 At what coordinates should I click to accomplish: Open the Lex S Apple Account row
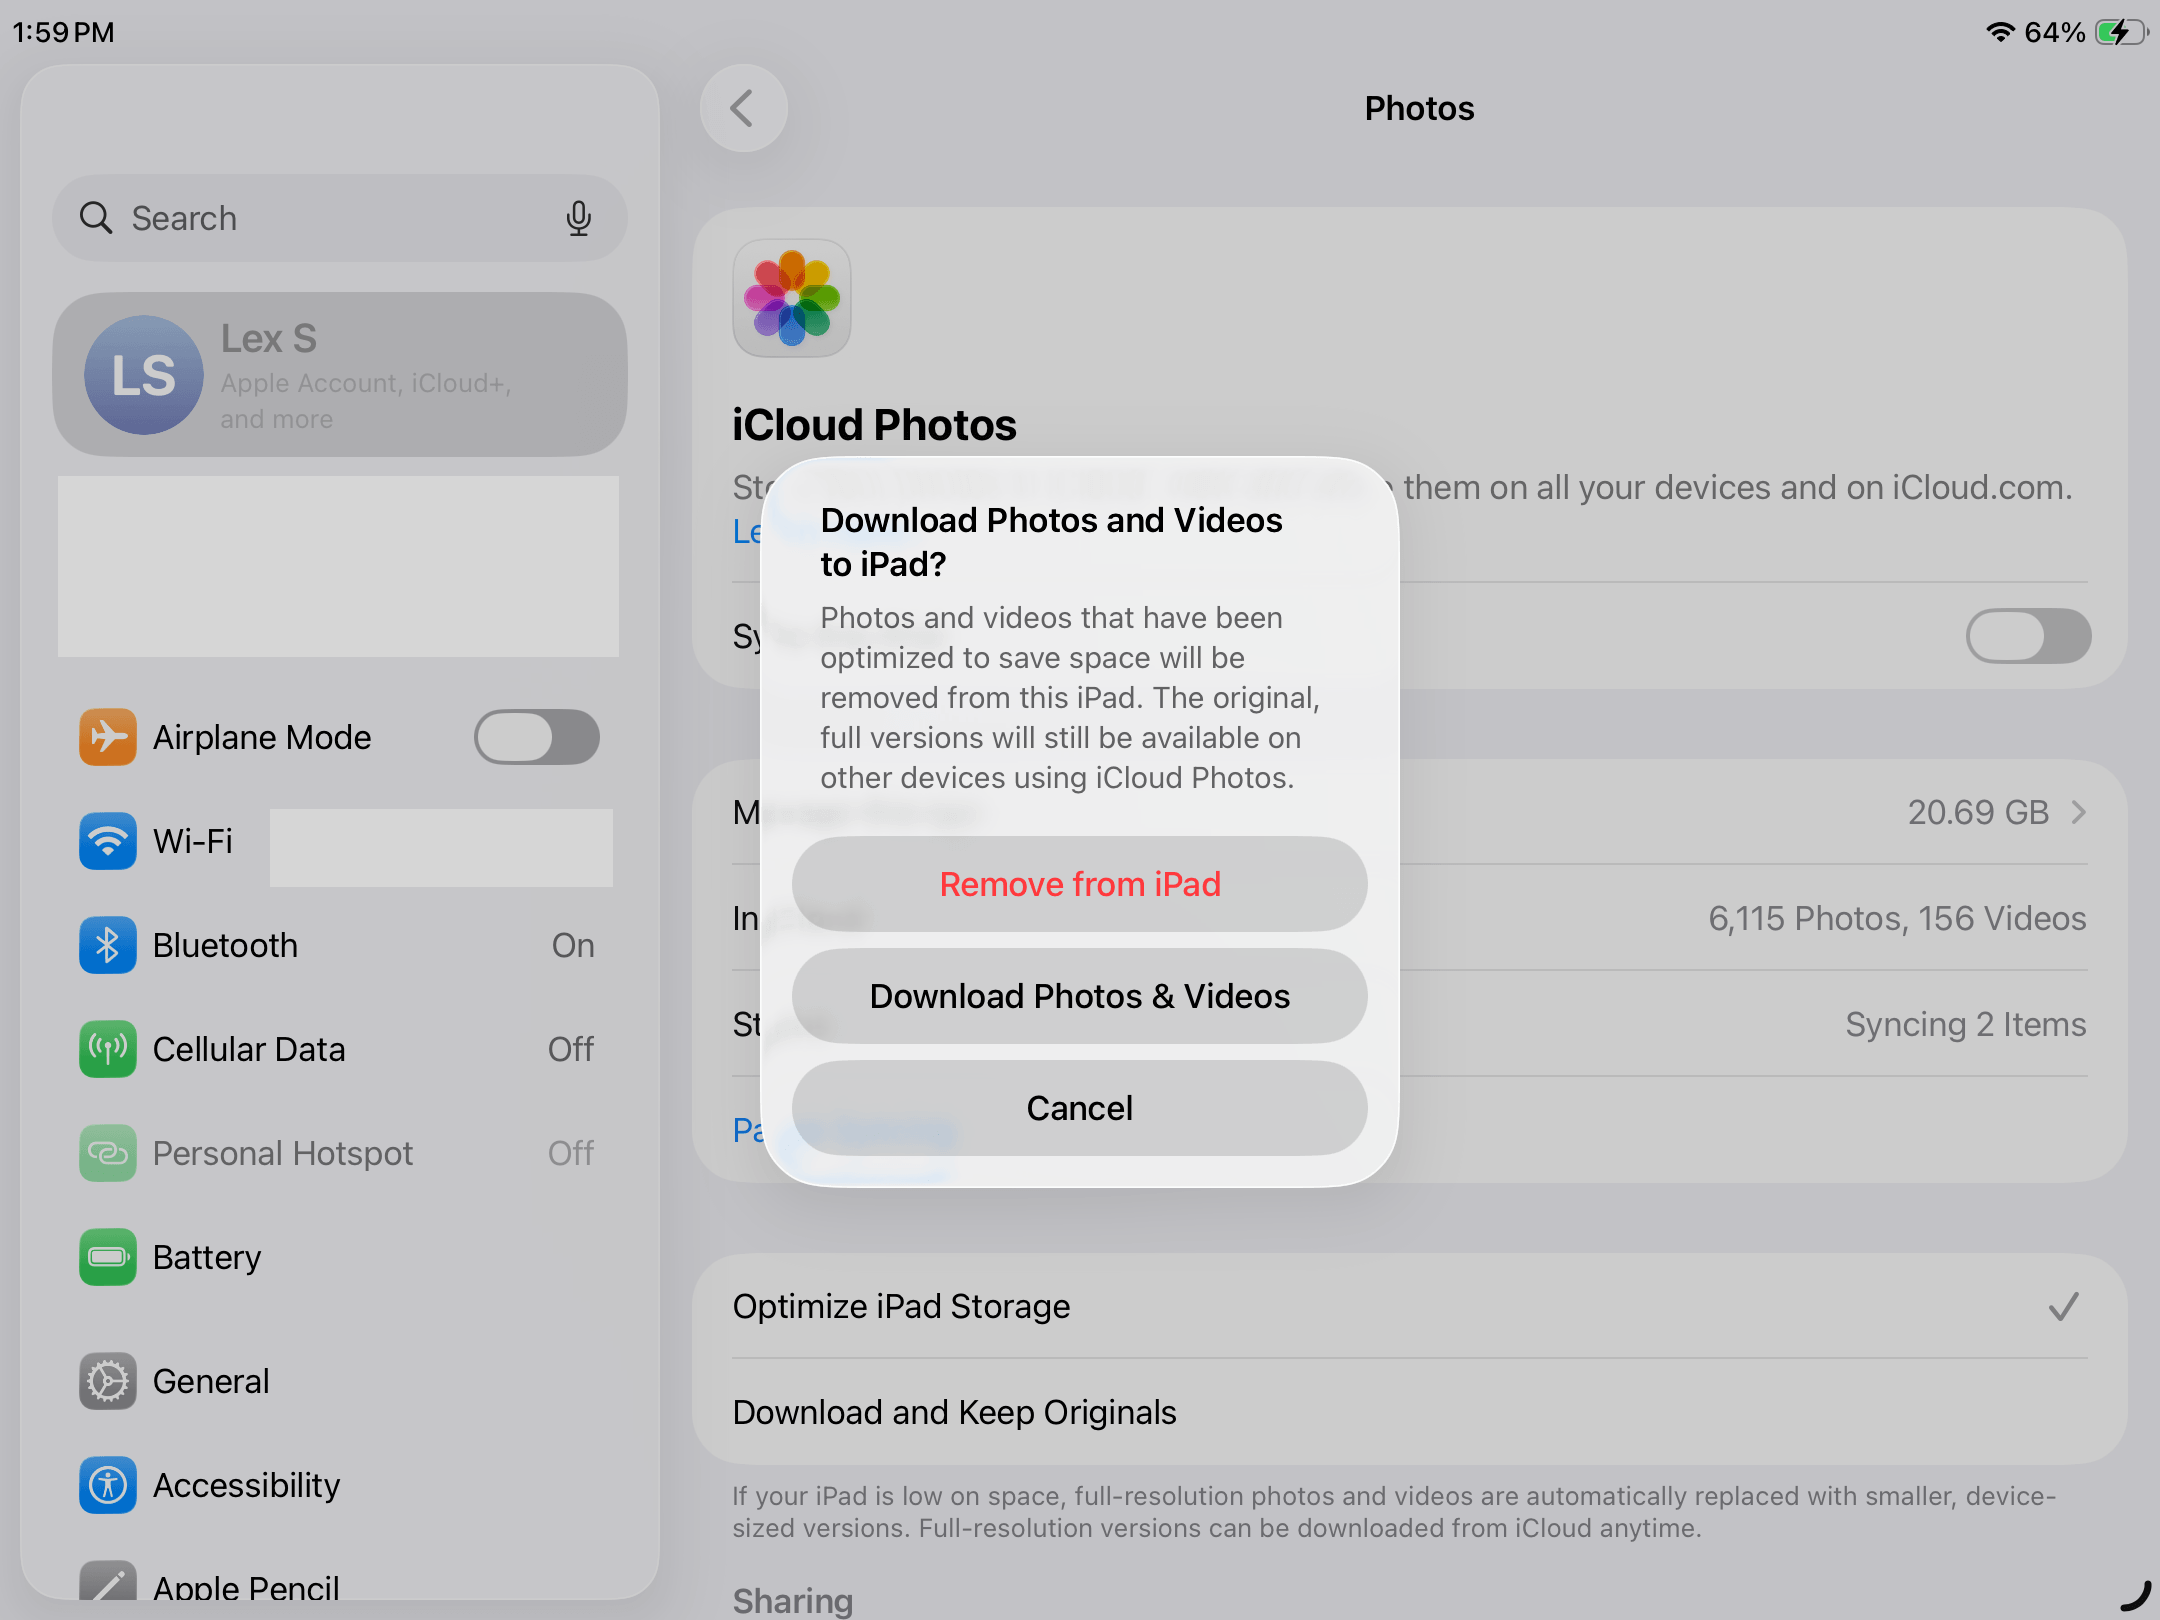pyautogui.click(x=340, y=375)
